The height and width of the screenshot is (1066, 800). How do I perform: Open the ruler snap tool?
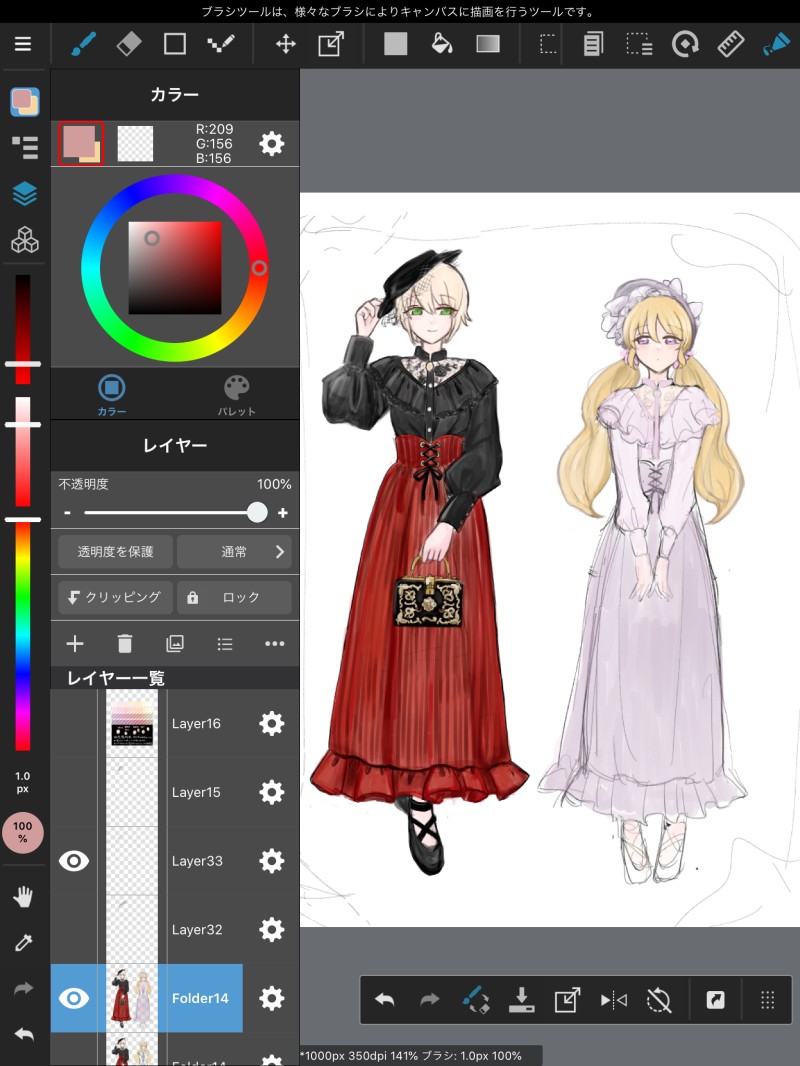[731, 44]
